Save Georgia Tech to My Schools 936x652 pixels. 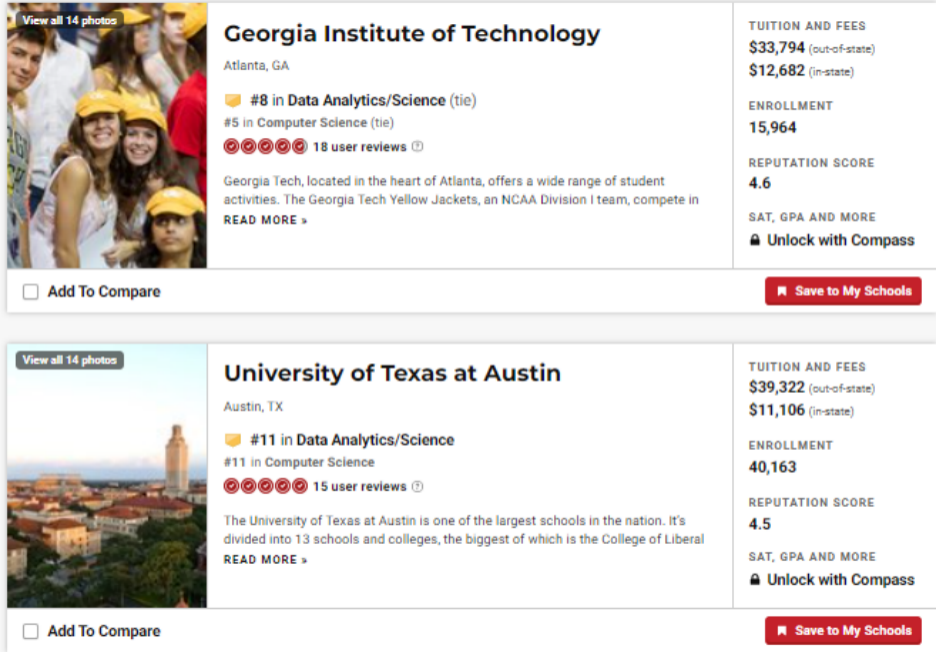pyautogui.click(x=843, y=291)
